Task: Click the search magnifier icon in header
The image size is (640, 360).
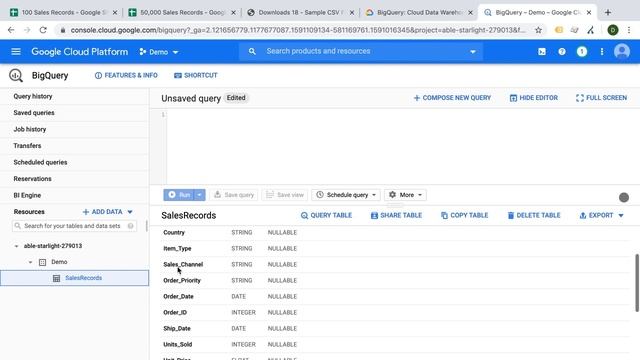Action: pyautogui.click(x=252, y=51)
